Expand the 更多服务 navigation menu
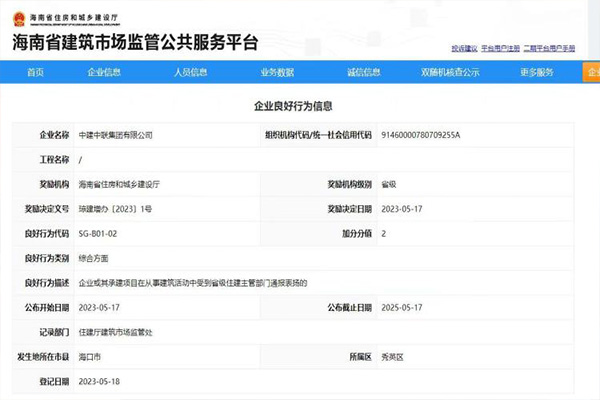The width and height of the screenshot is (600, 400). 537,72
